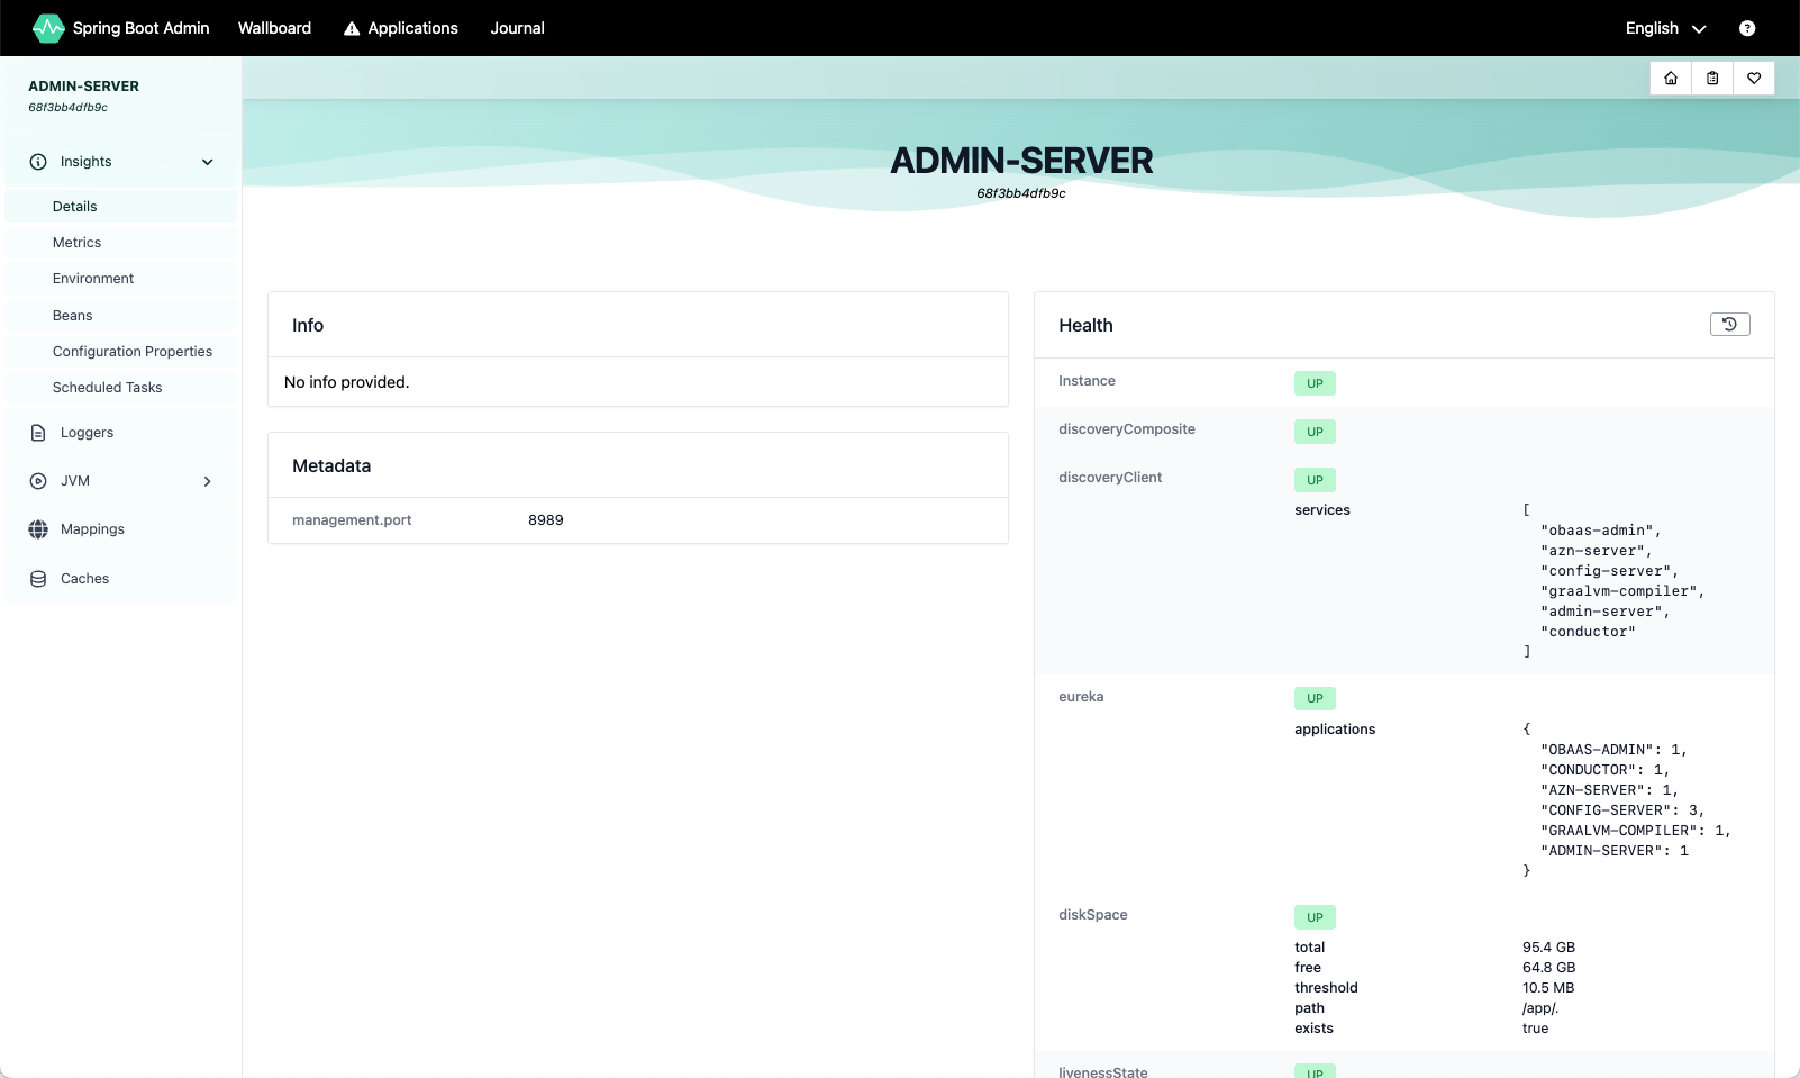Click the clipboard icon in the header
This screenshot has height=1078, width=1800.
coord(1712,77)
